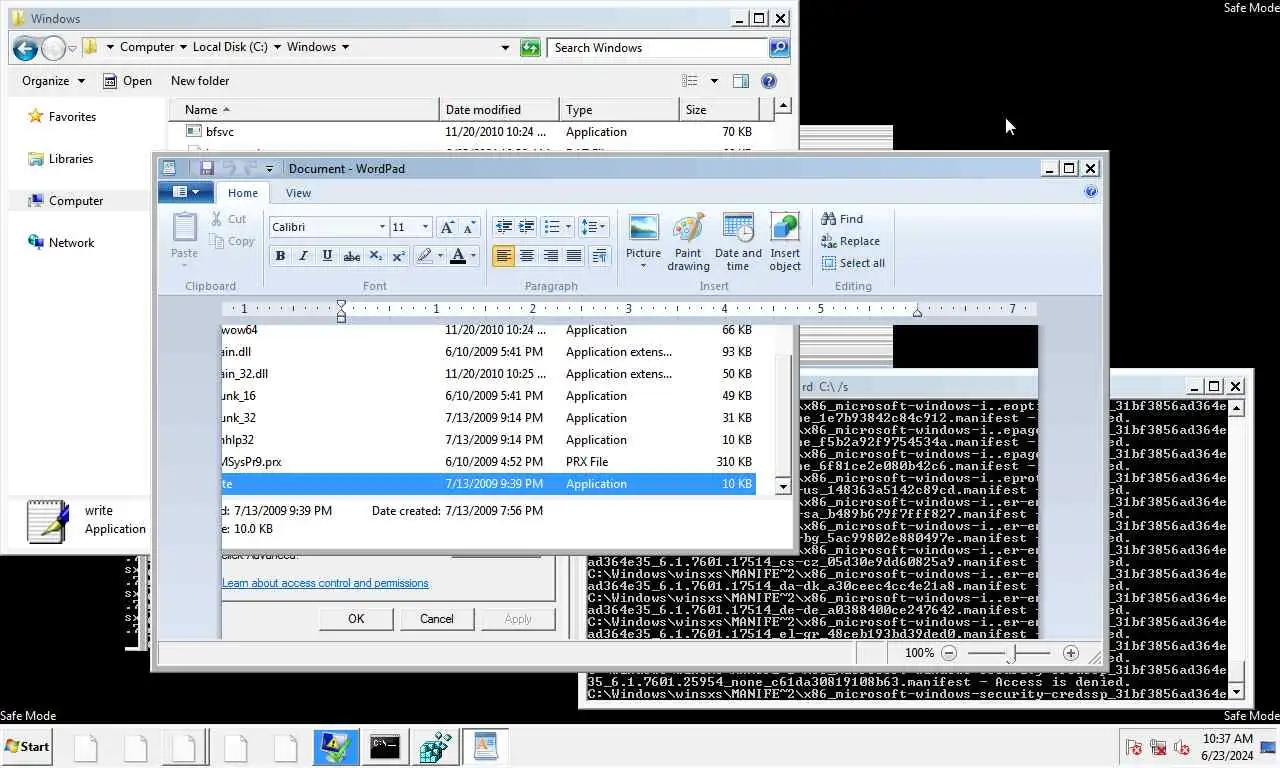The image size is (1280, 768).
Task: Click the Insert object icon
Action: pos(785,241)
